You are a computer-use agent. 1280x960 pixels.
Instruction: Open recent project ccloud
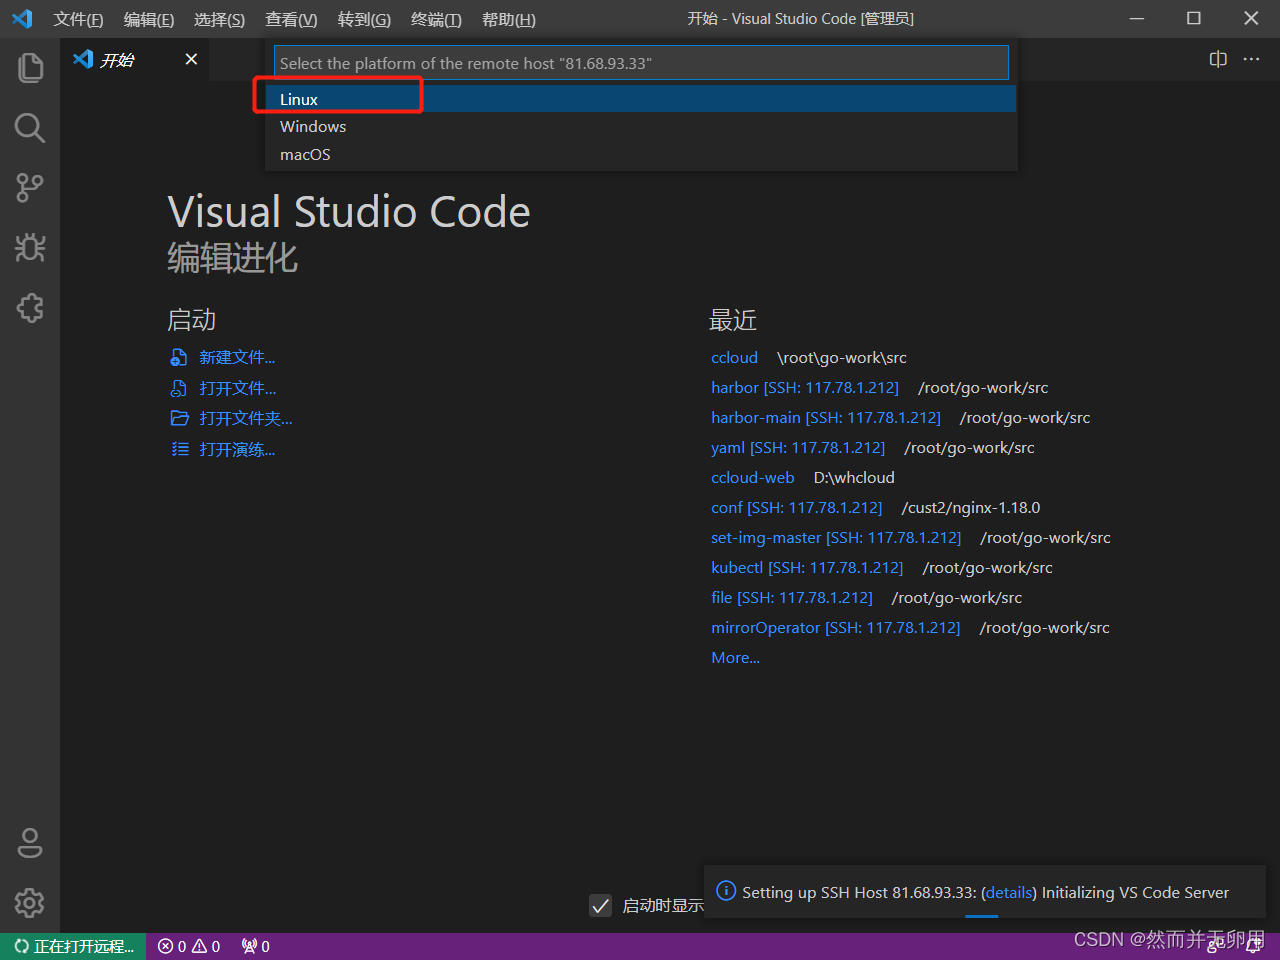click(x=734, y=357)
